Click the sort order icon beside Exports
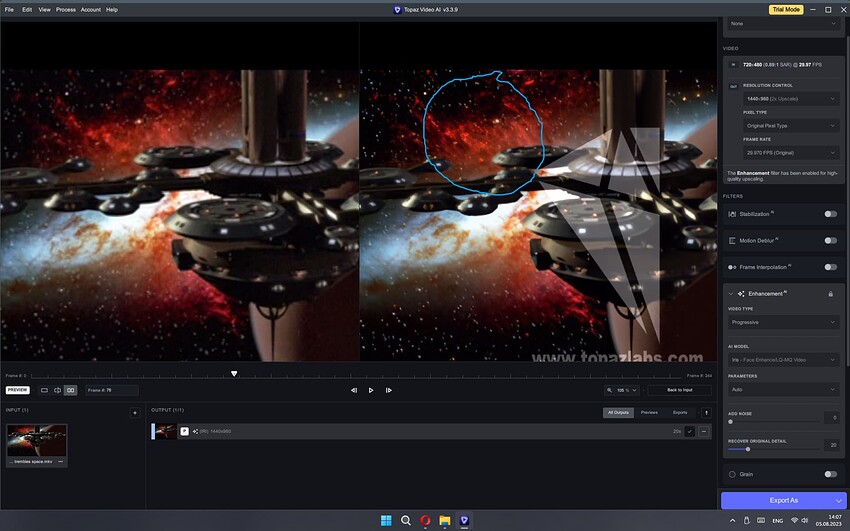Image resolution: width=850 pixels, height=531 pixels. click(706, 413)
